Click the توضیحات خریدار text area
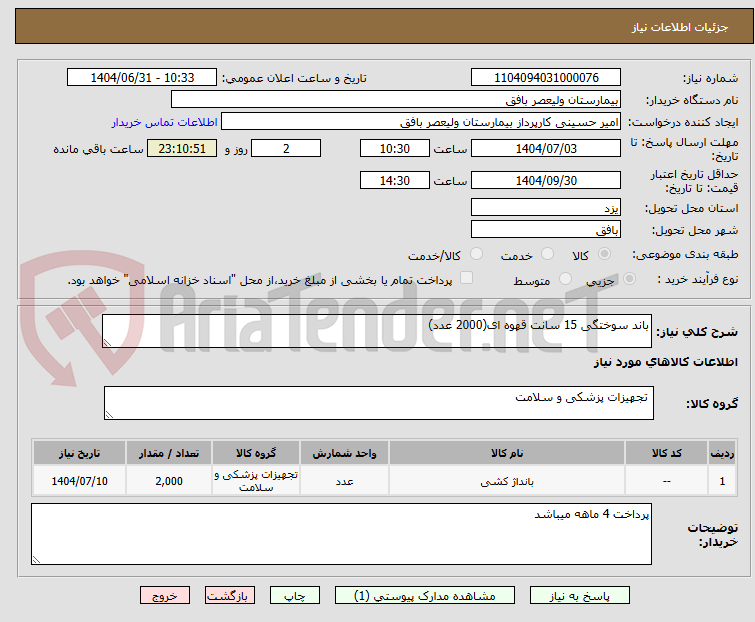The height and width of the screenshot is (622, 755). coord(341,534)
